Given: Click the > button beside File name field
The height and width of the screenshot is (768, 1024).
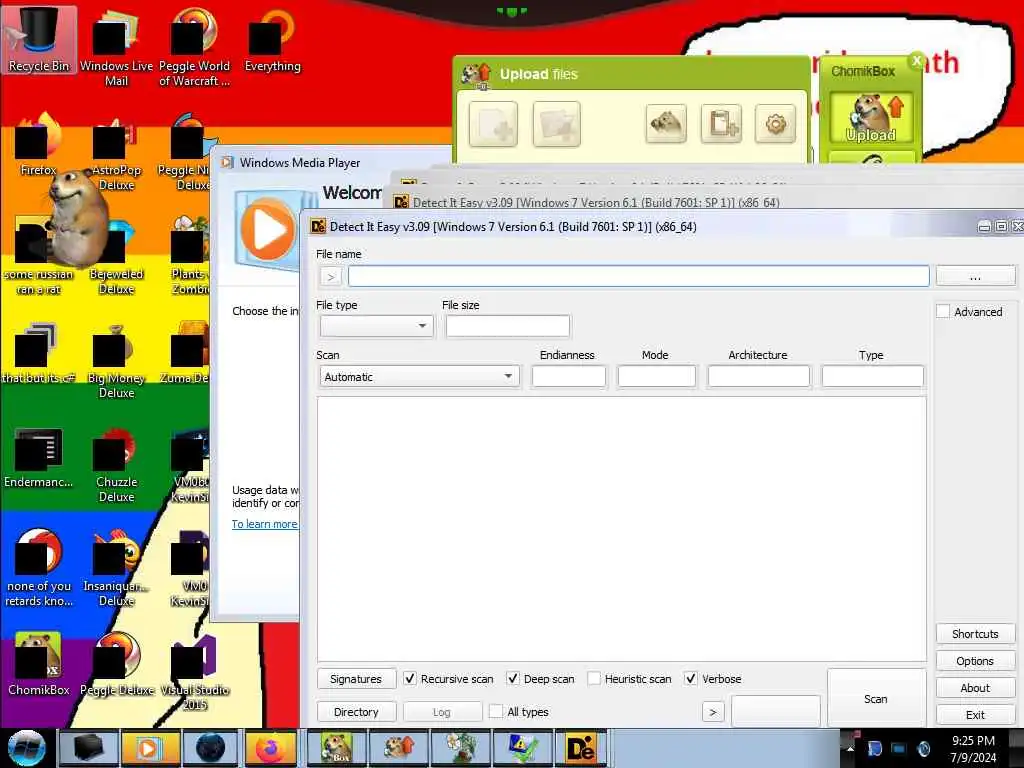Looking at the screenshot, I should (331, 276).
